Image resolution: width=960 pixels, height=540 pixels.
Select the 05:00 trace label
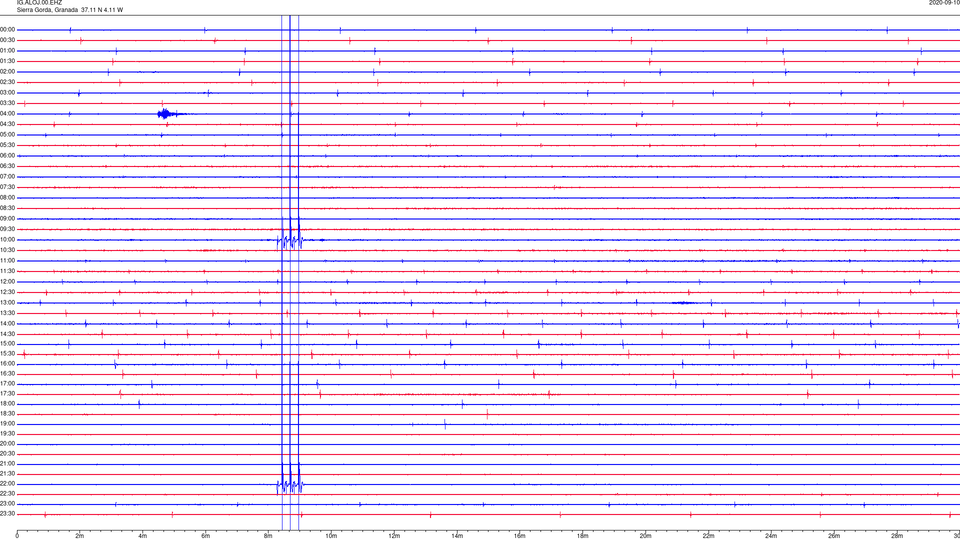pyautogui.click(x=8, y=135)
